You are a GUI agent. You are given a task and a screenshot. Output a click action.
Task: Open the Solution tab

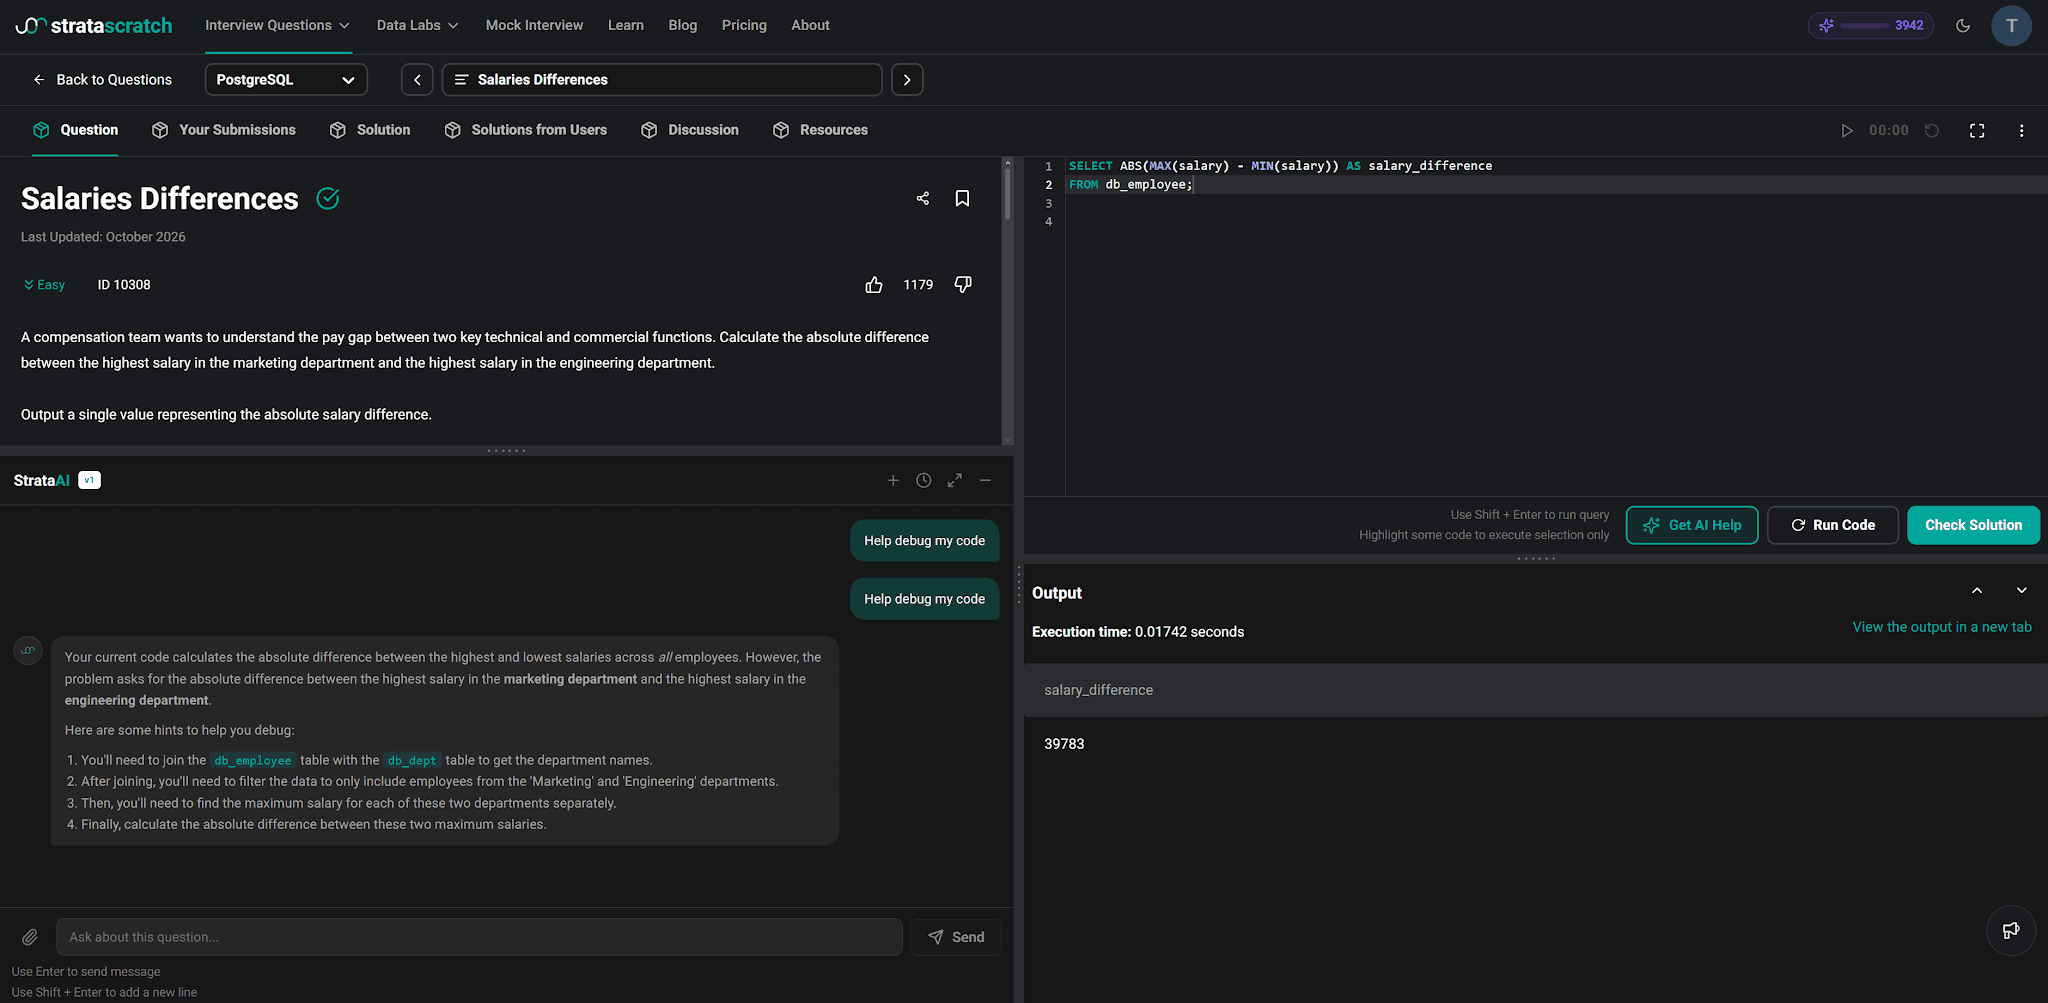[x=370, y=130]
